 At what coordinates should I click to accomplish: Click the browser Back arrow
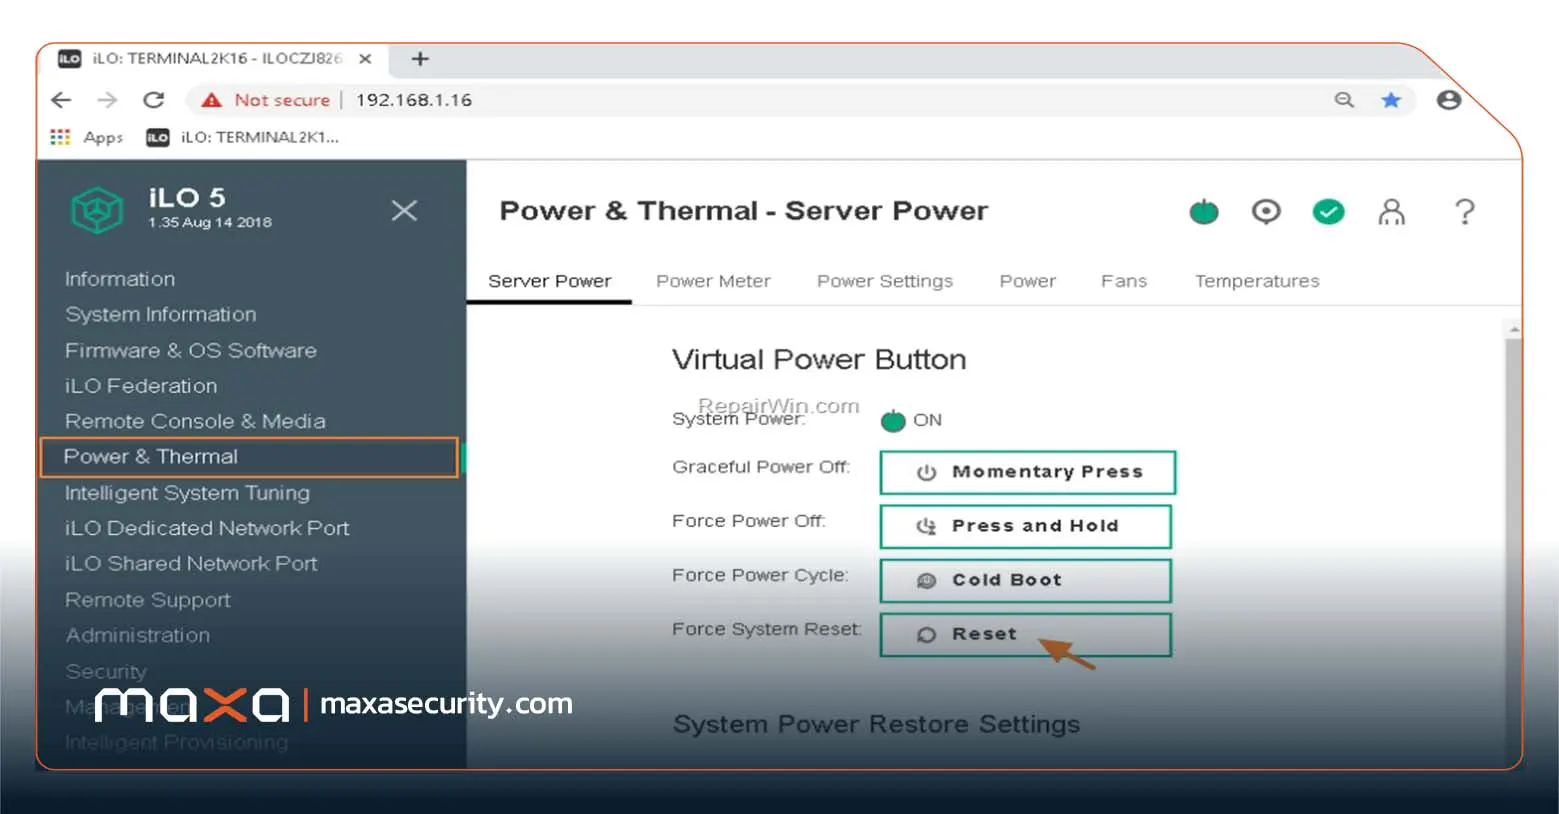tap(61, 100)
